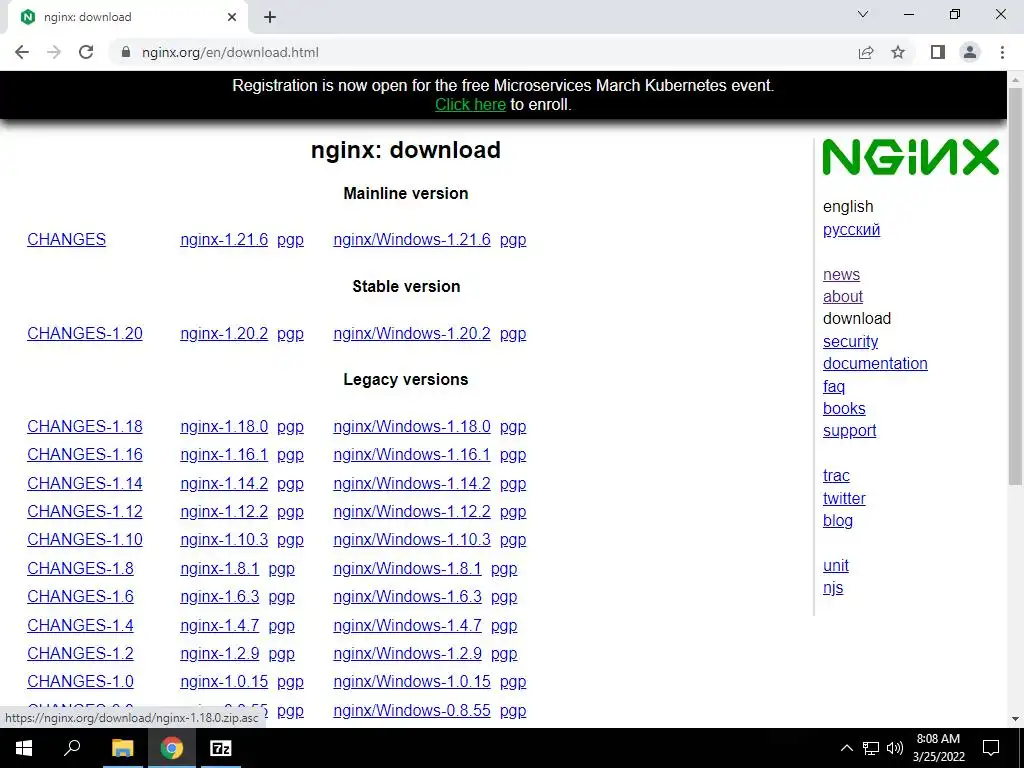Open CHANGES-1.8 link
Image resolution: width=1024 pixels, height=768 pixels.
(x=80, y=568)
